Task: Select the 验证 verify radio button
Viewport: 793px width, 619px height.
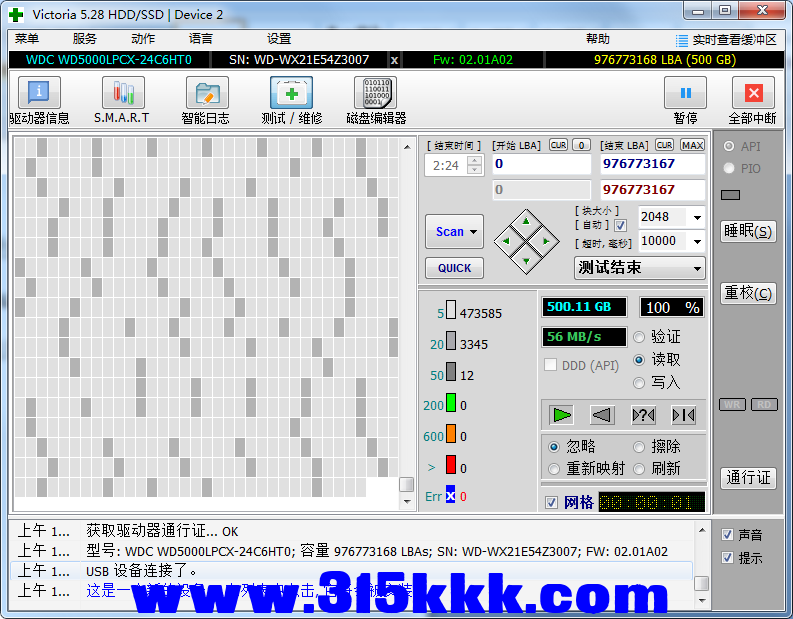Action: tap(640, 337)
